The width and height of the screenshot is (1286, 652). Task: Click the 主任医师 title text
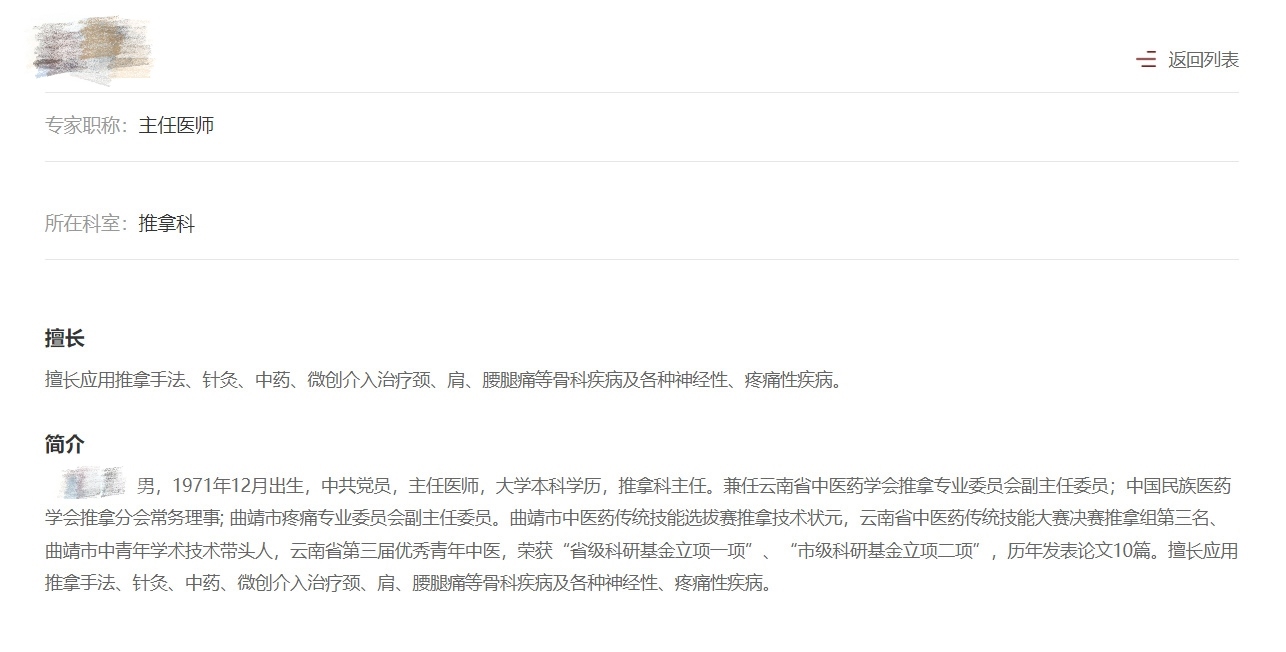(176, 125)
